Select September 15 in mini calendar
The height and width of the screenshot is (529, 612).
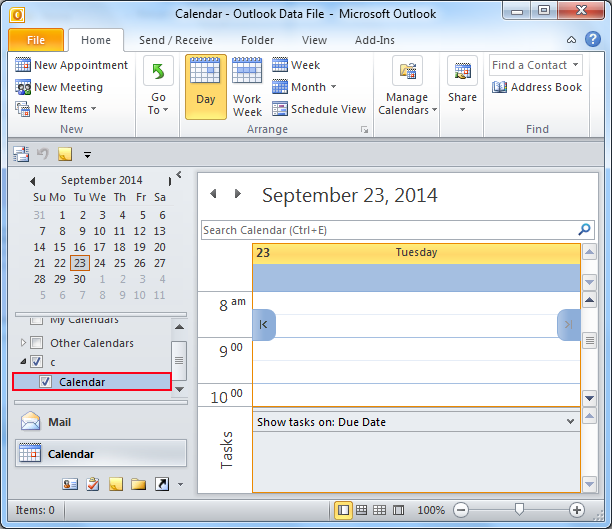pos(60,247)
